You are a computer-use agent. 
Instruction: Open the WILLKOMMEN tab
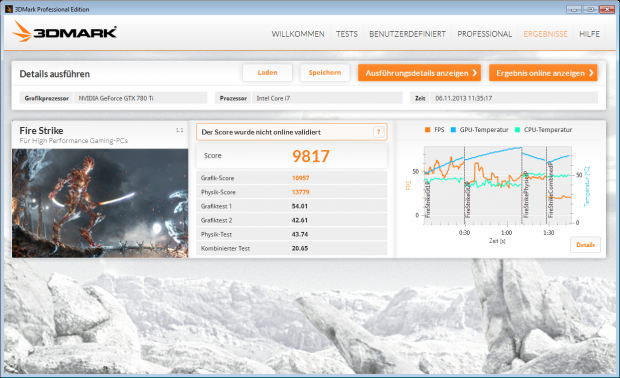point(298,34)
